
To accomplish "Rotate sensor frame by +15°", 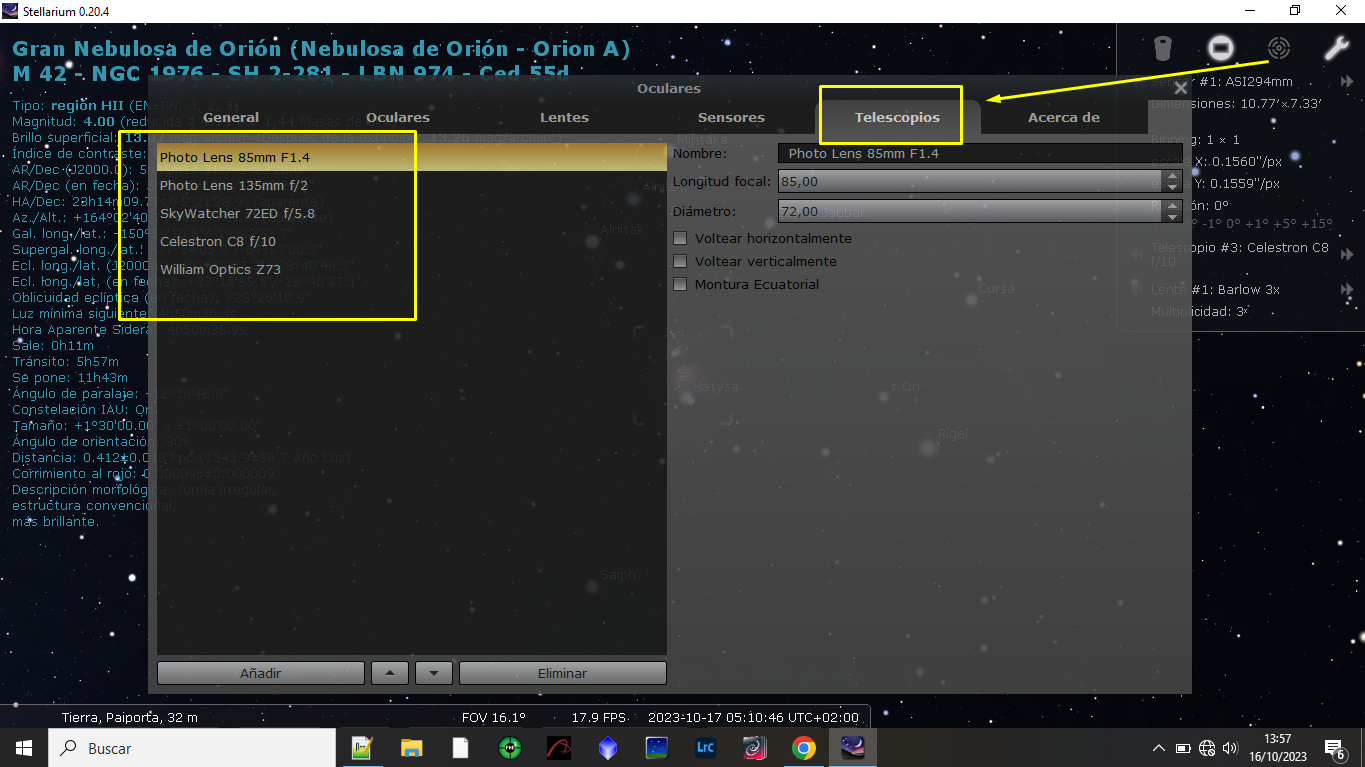I will tap(1317, 225).
